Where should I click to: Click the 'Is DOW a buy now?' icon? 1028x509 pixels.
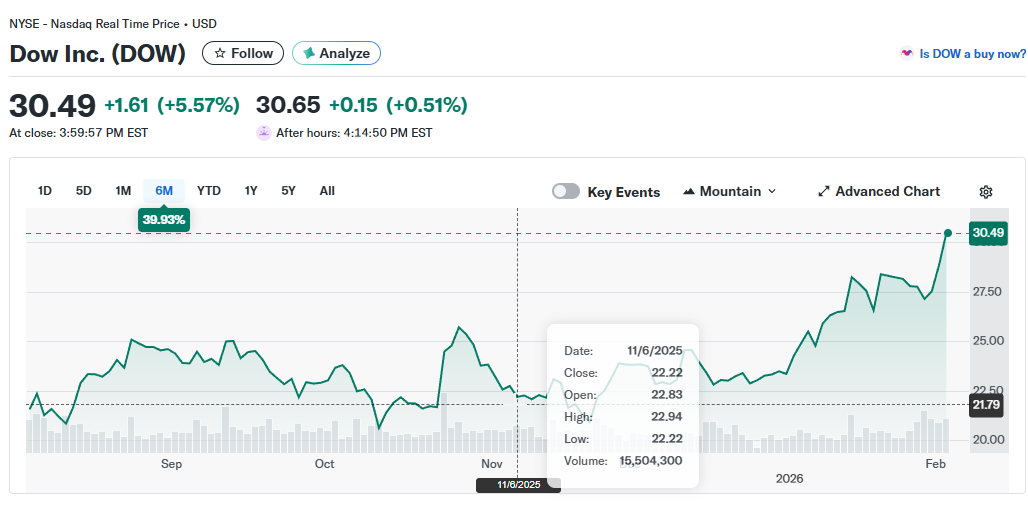click(x=907, y=54)
